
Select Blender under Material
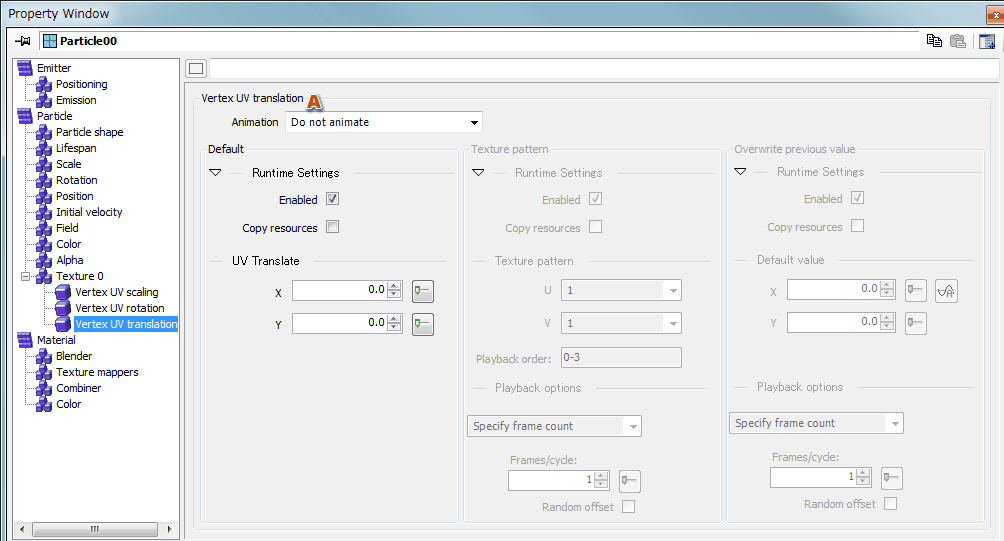[x=74, y=356]
